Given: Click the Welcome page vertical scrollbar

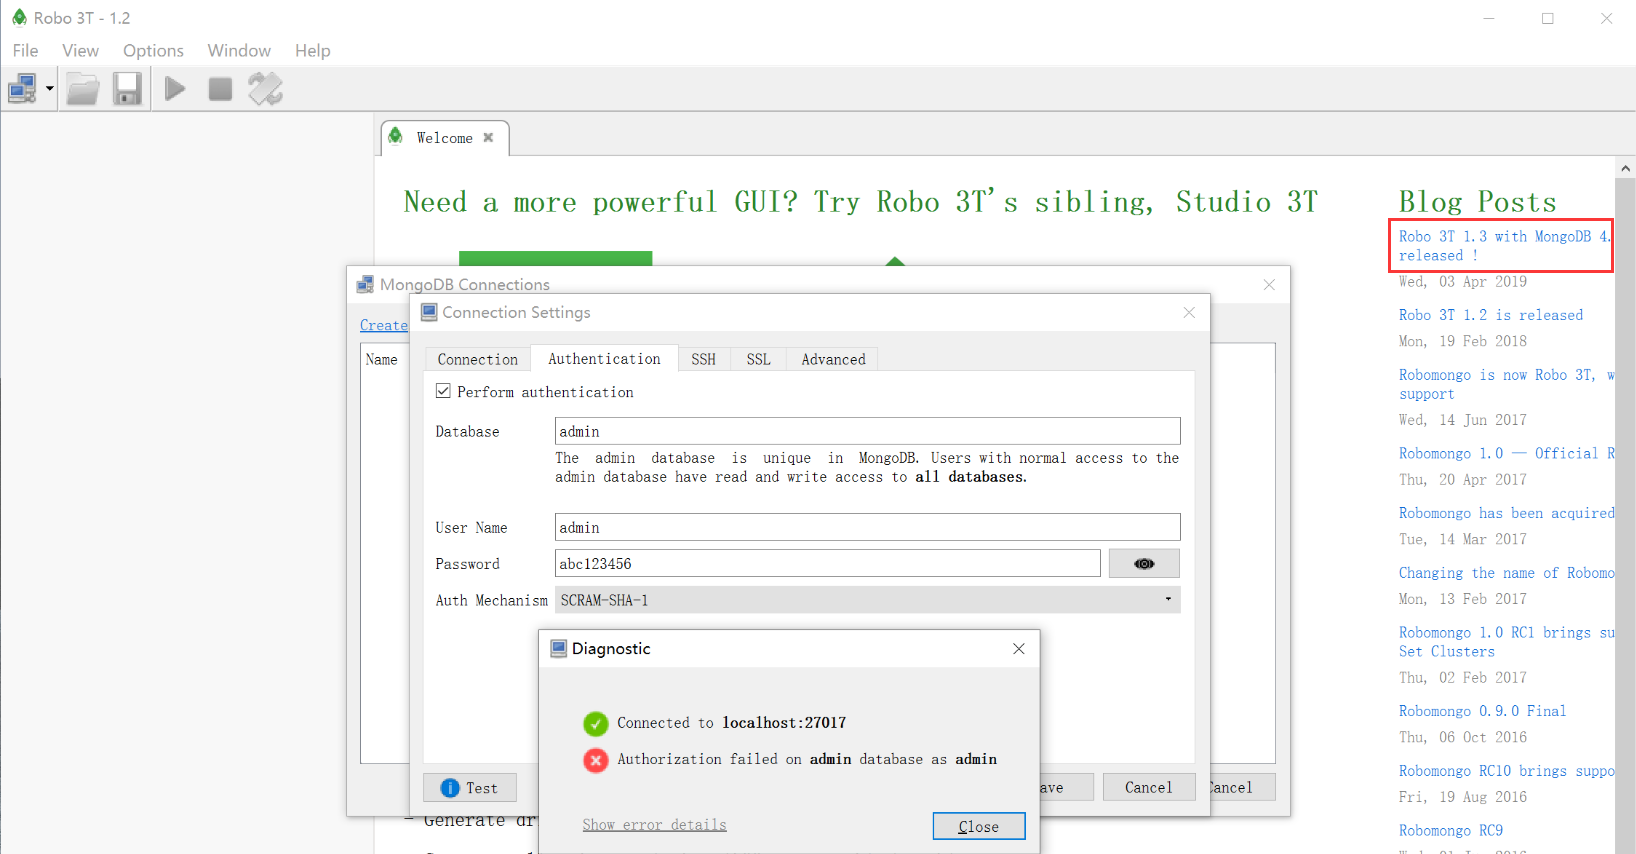Looking at the screenshot, I should click(x=1626, y=516).
